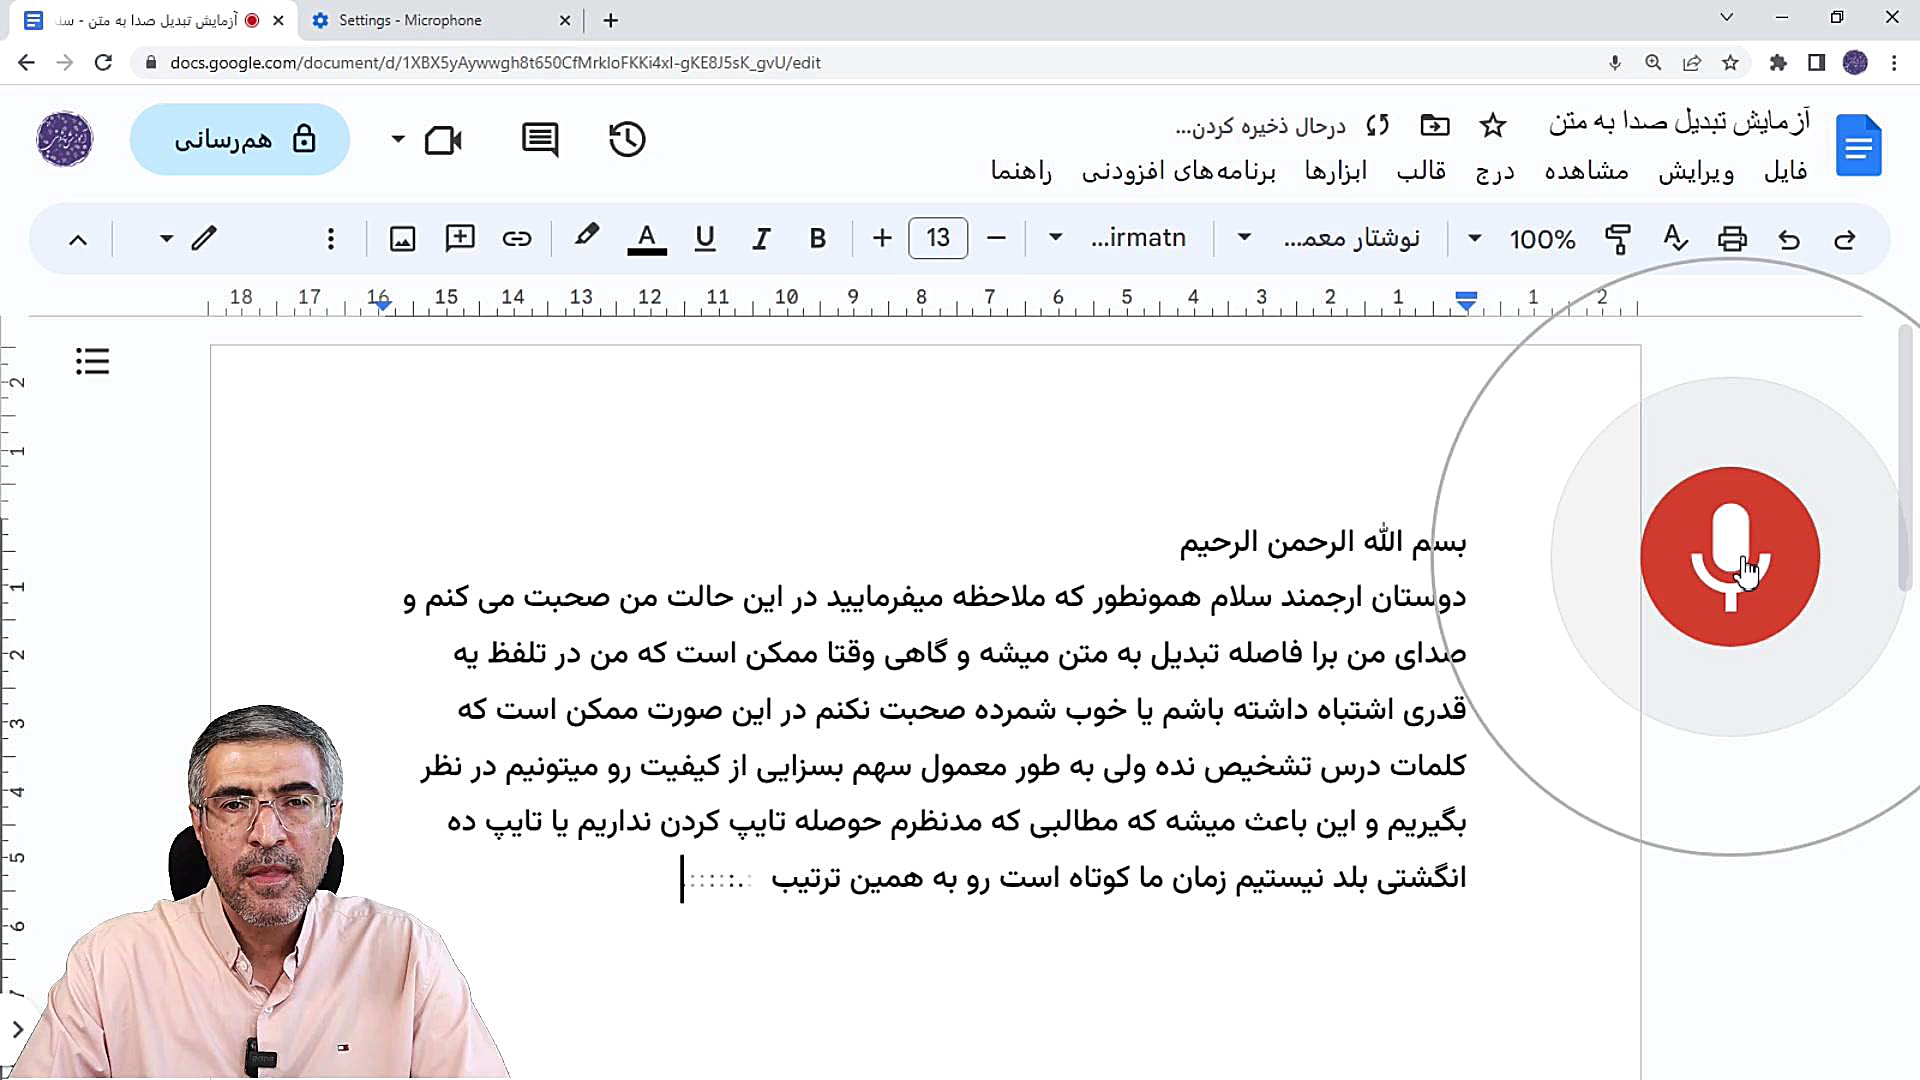Click the red voice typing microphone
1920x1080 pixels.
click(x=1731, y=557)
